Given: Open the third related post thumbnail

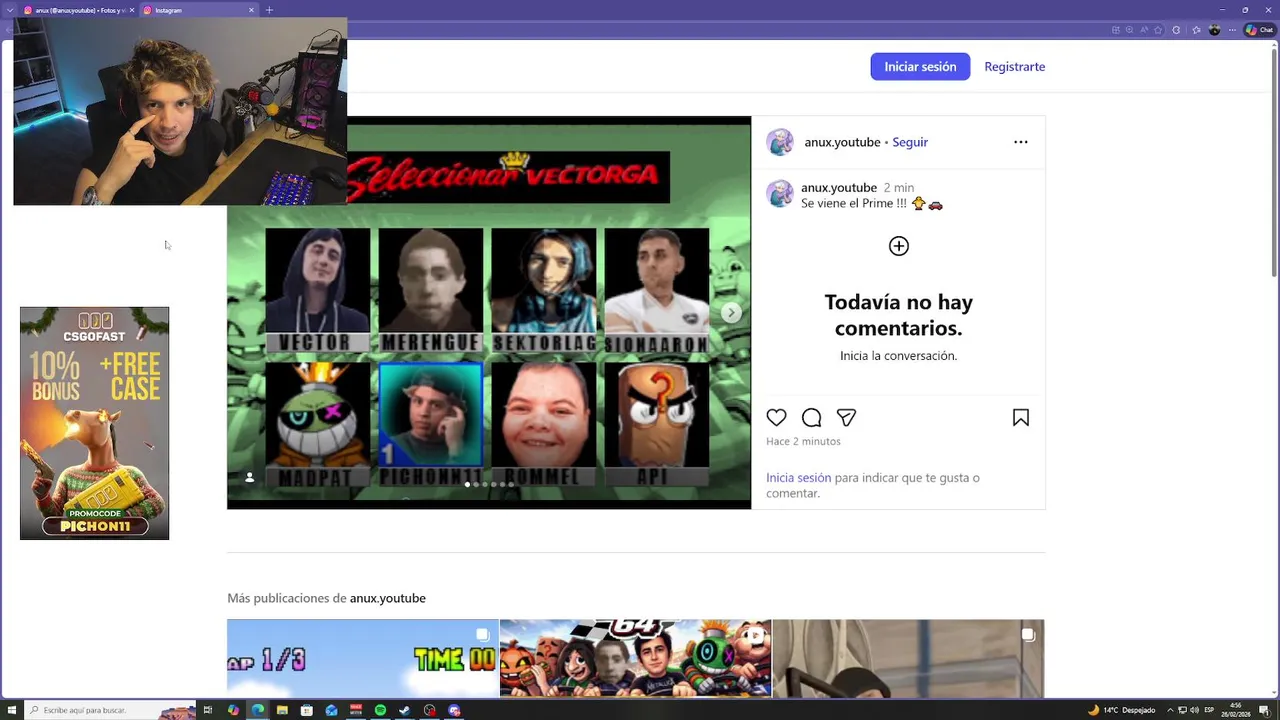Looking at the screenshot, I should point(908,658).
